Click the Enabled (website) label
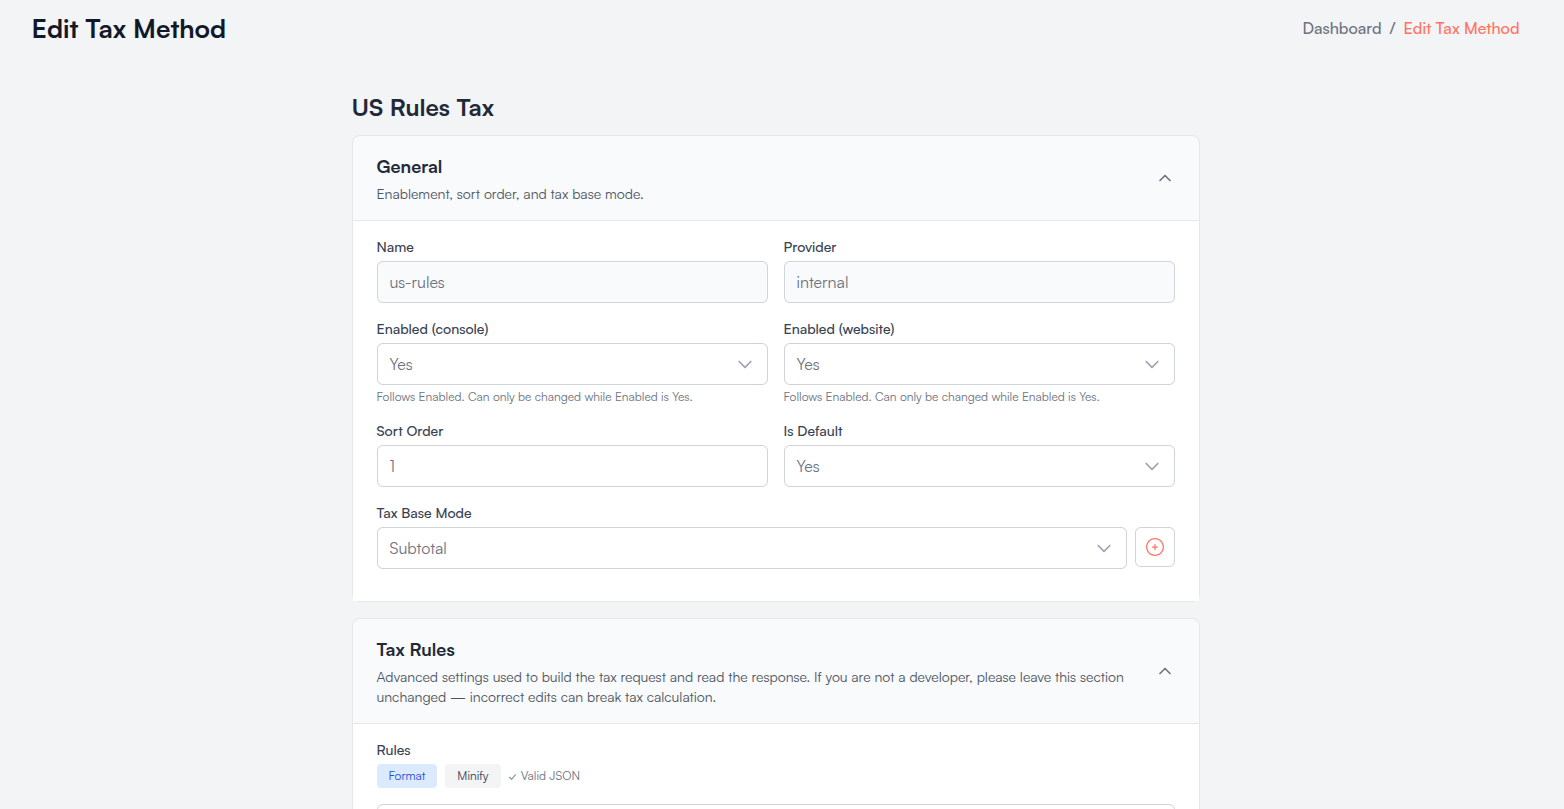Image resolution: width=1564 pixels, height=809 pixels. pos(839,329)
